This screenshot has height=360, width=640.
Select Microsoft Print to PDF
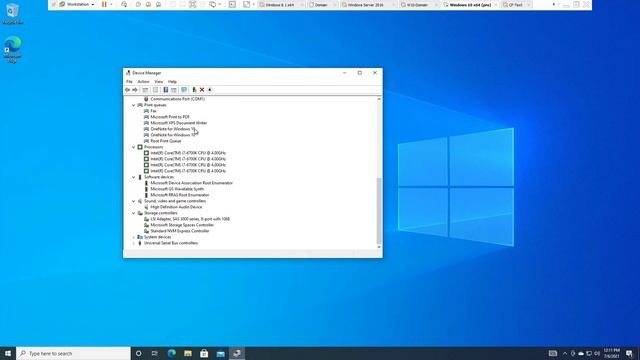(170, 117)
